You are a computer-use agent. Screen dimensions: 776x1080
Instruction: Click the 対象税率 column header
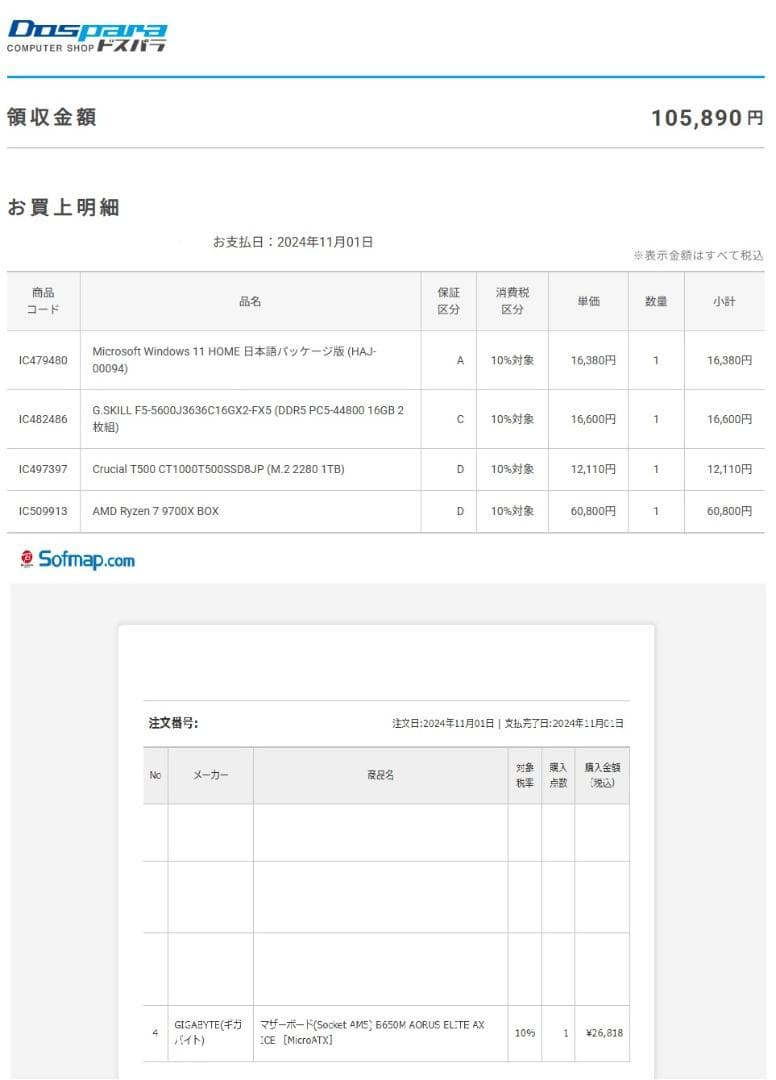525,775
